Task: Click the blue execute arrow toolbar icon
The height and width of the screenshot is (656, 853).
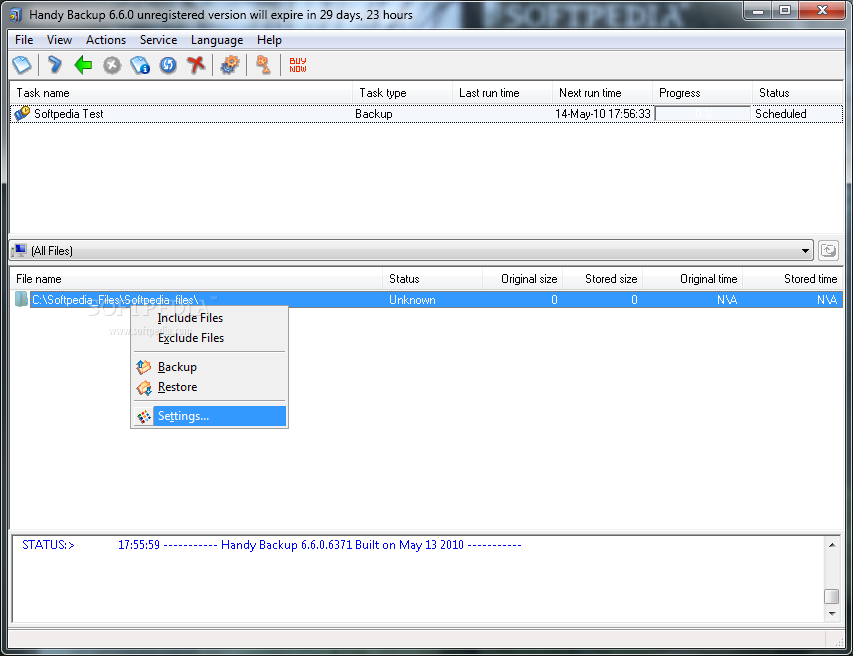Action: click(x=54, y=65)
